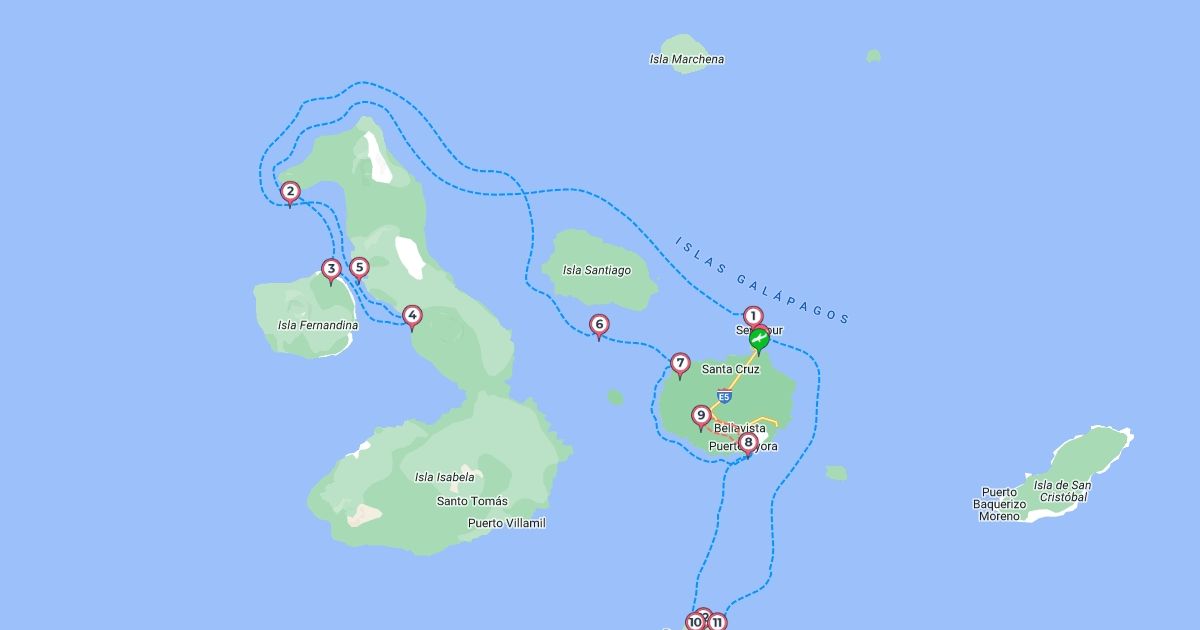Click map marker number 4
Screen dimensions: 1200x630
pyautogui.click(x=411, y=316)
